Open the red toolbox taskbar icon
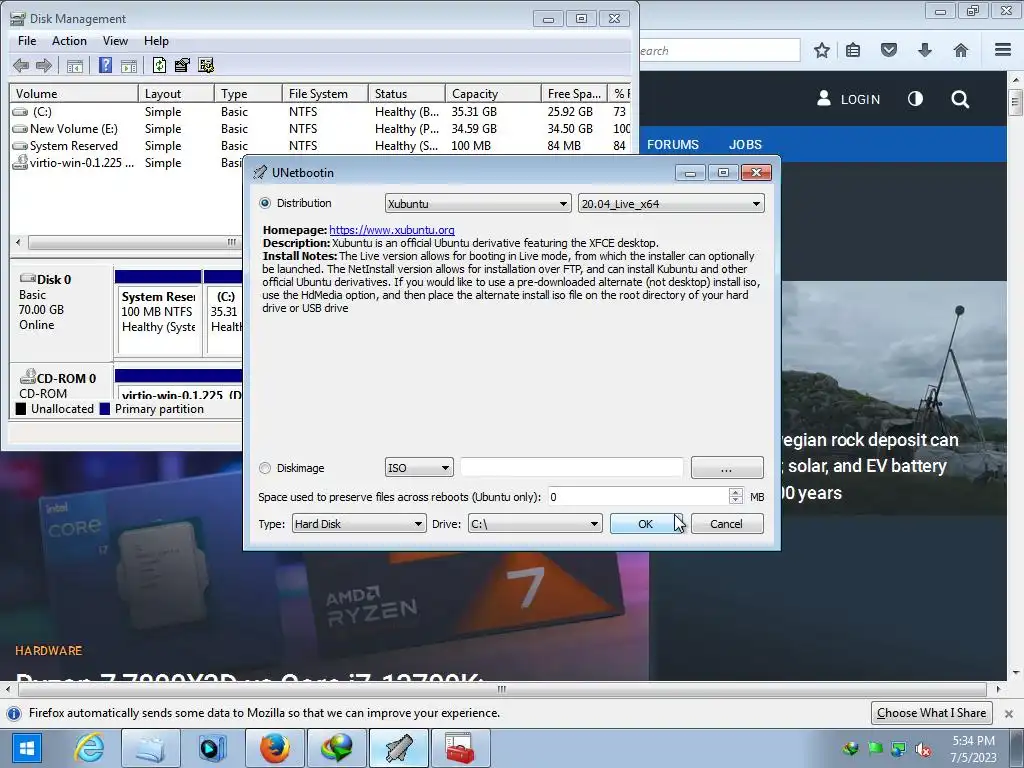The width and height of the screenshot is (1024, 768). 461,748
